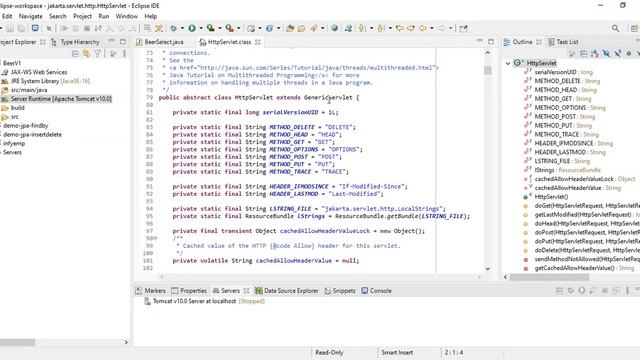Toggle Hide Non-Public Members in Outline
Screen dimensions: 640x360
[629, 53]
